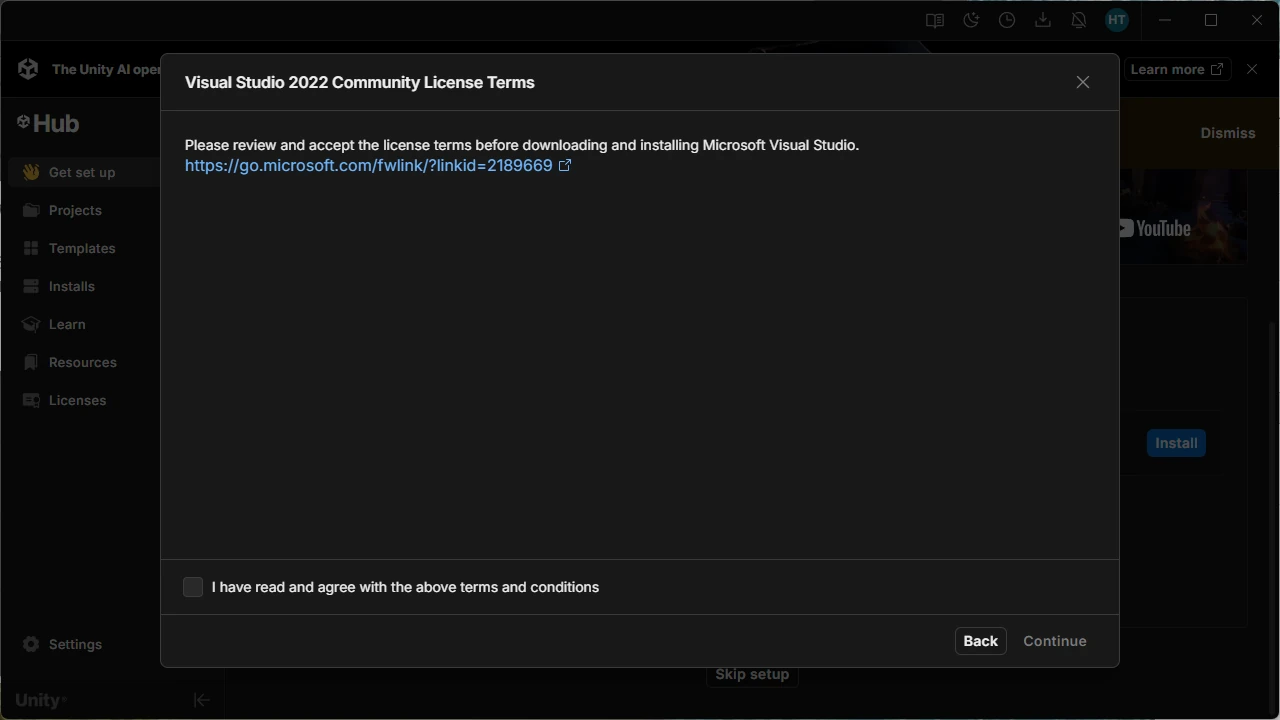Close the Unity AI banner
Image resolution: width=1280 pixels, height=720 pixels.
[x=1252, y=69]
